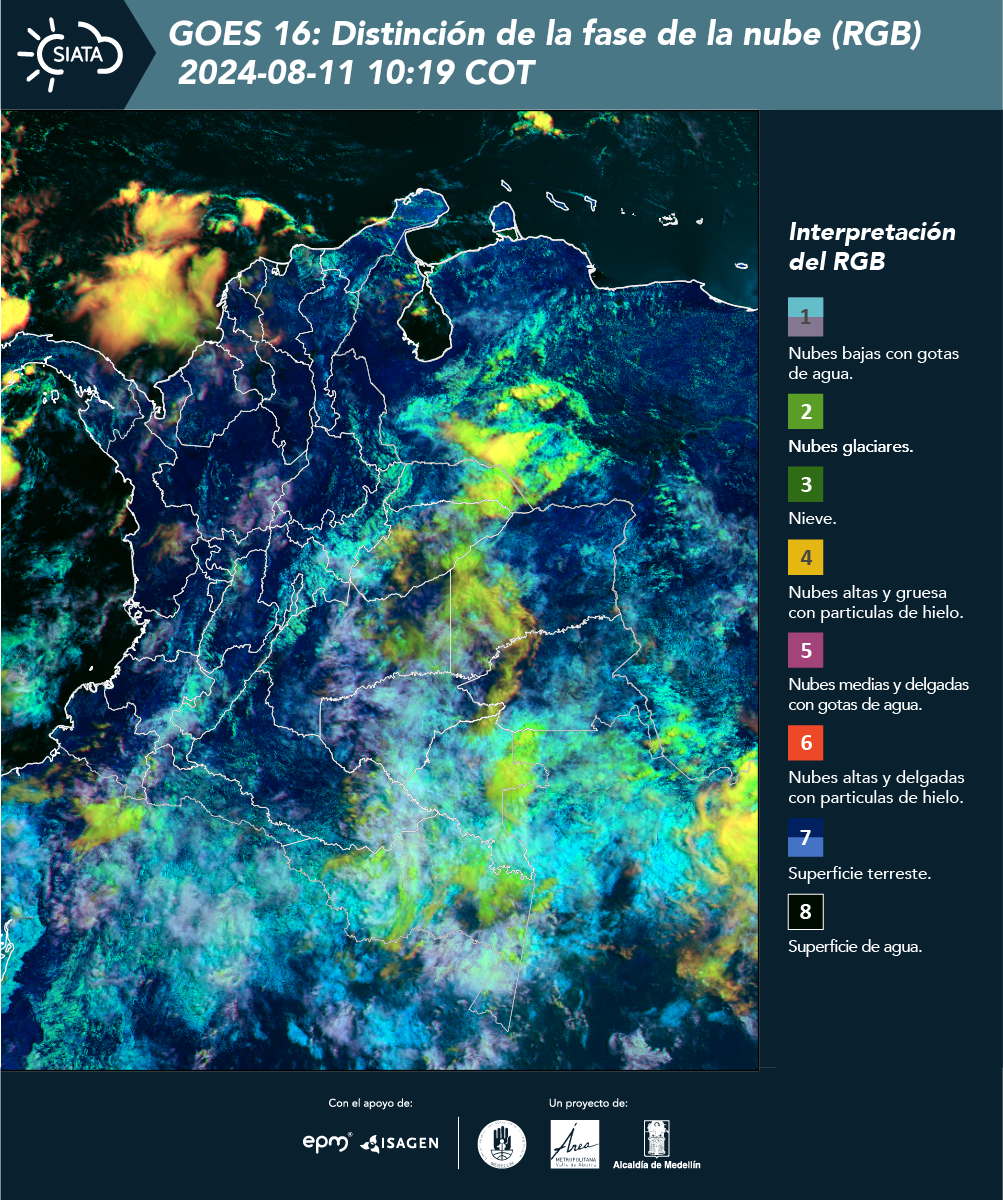The height and width of the screenshot is (1200, 1003).
Task: Click the epm logo in the footer
Action: point(327,1142)
